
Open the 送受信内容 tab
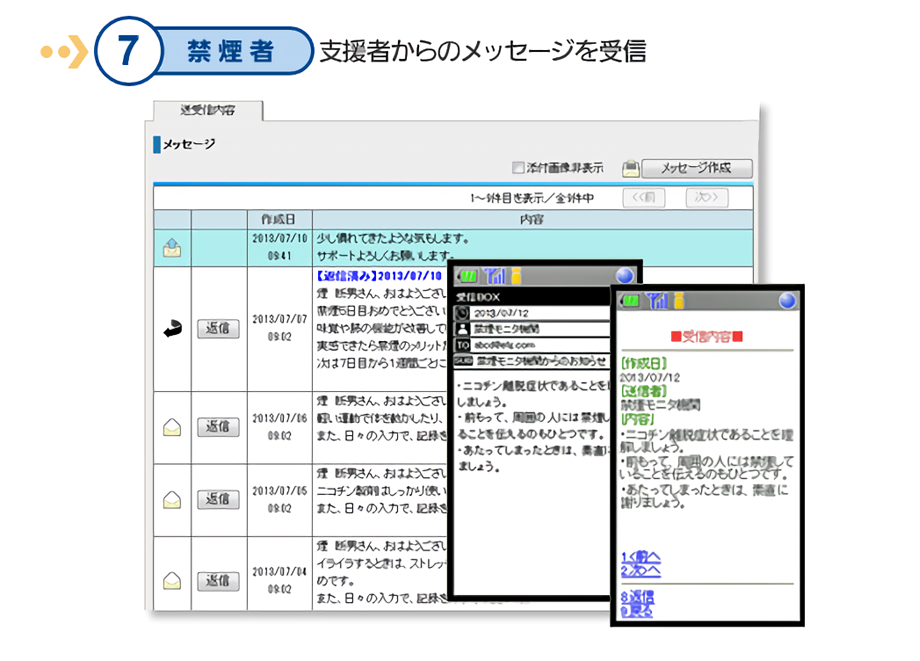[208, 110]
